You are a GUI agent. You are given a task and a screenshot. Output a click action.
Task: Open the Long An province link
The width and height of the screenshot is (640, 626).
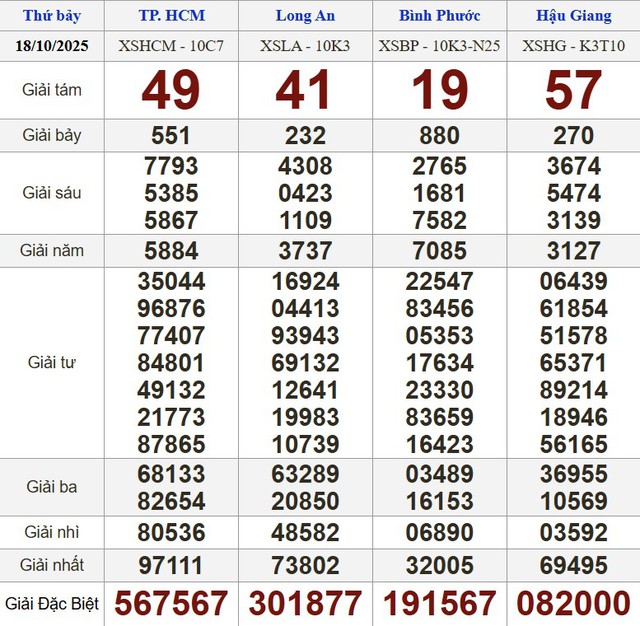[x=305, y=16]
